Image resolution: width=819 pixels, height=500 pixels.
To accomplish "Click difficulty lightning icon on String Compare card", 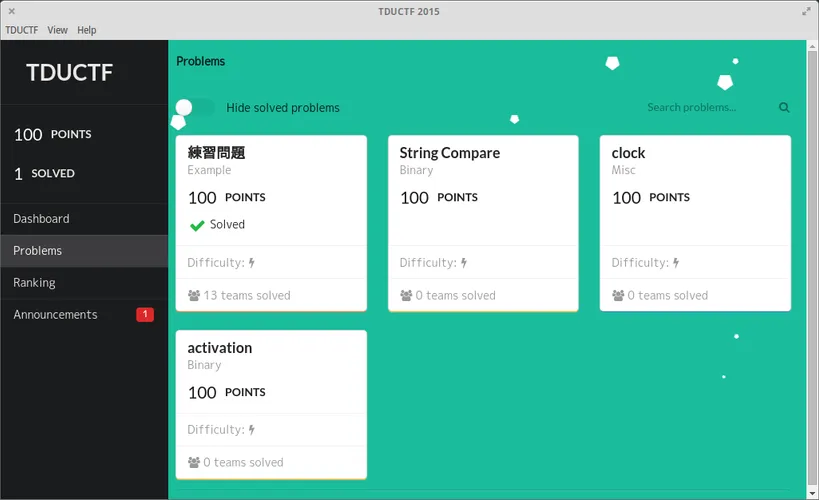I will [x=464, y=262].
